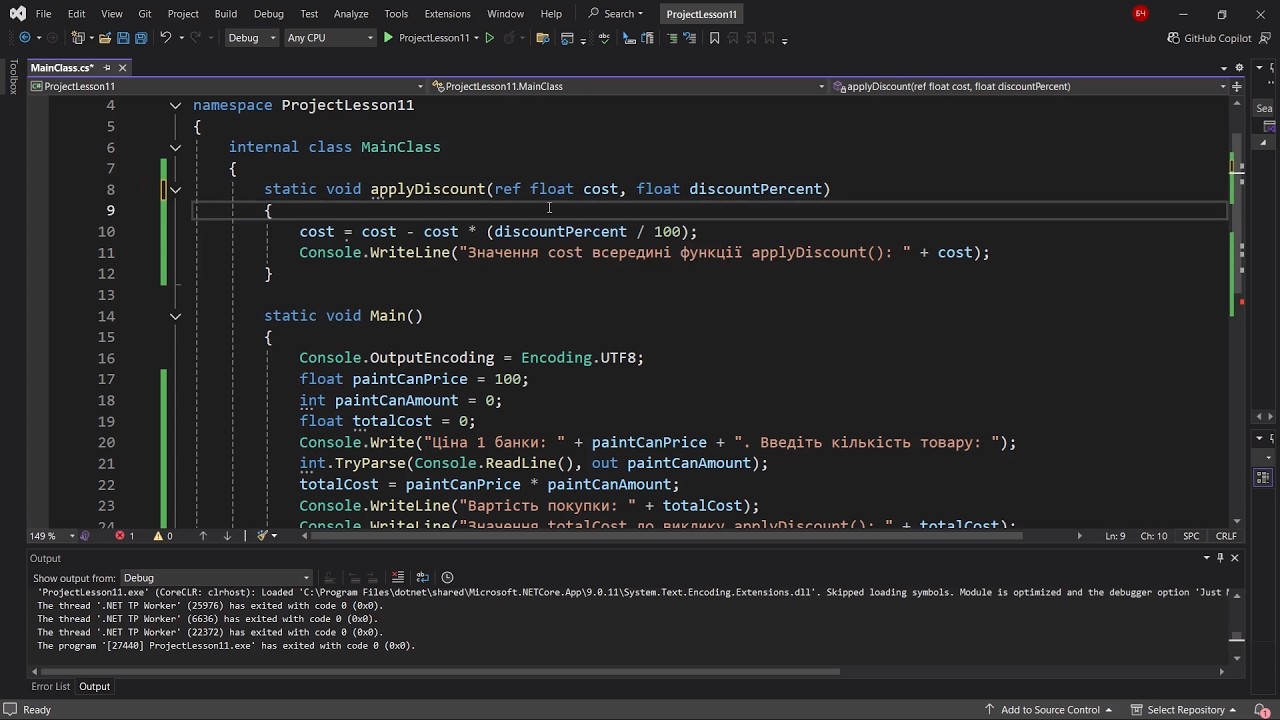Go to next issue with down arrow
The image size is (1280, 720).
(227, 536)
